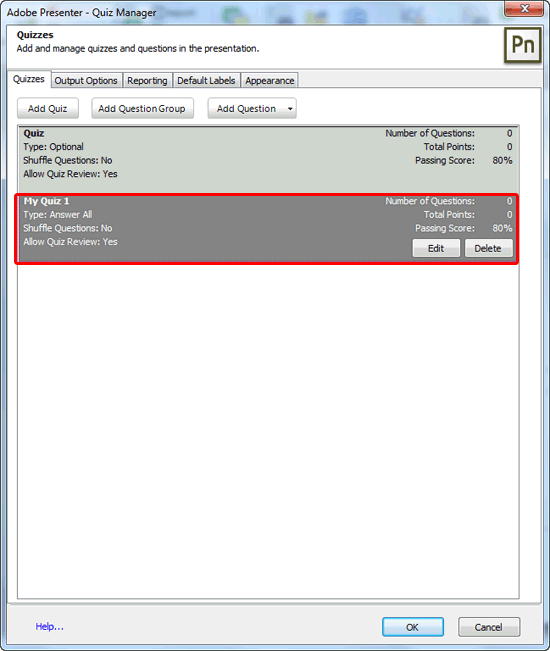This screenshot has height=651, width=550.
Task: Expand the Add Question dropdown arrow
Action: (x=290, y=109)
